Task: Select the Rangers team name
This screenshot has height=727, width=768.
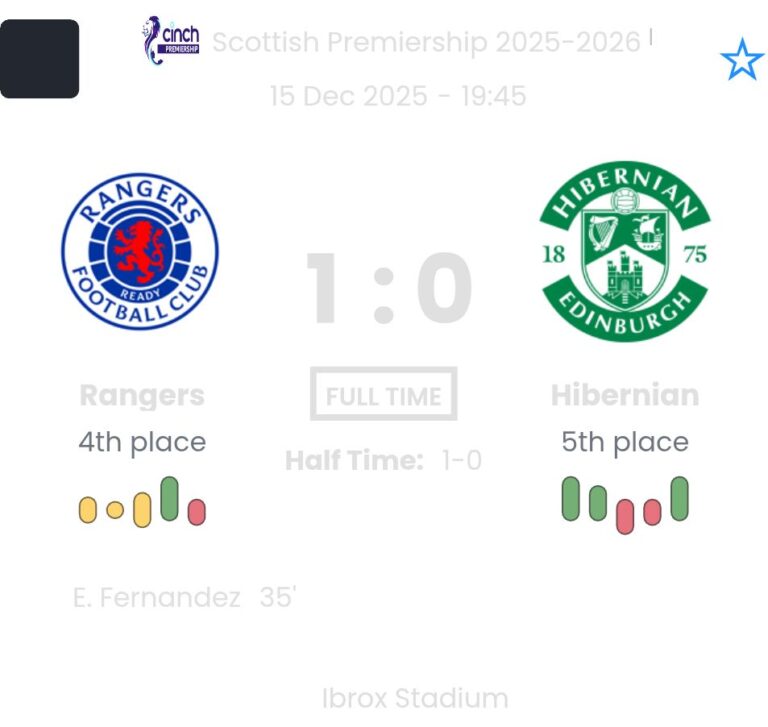Action: pos(142,395)
